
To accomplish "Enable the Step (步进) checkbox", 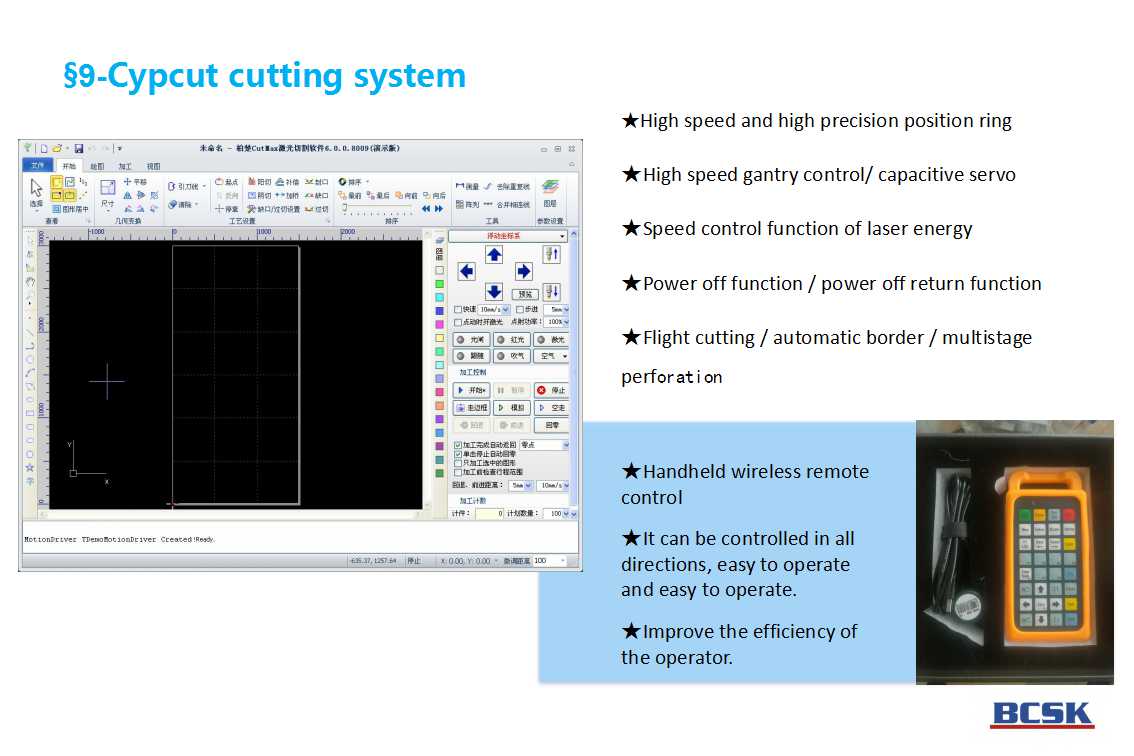I will point(520,310).
